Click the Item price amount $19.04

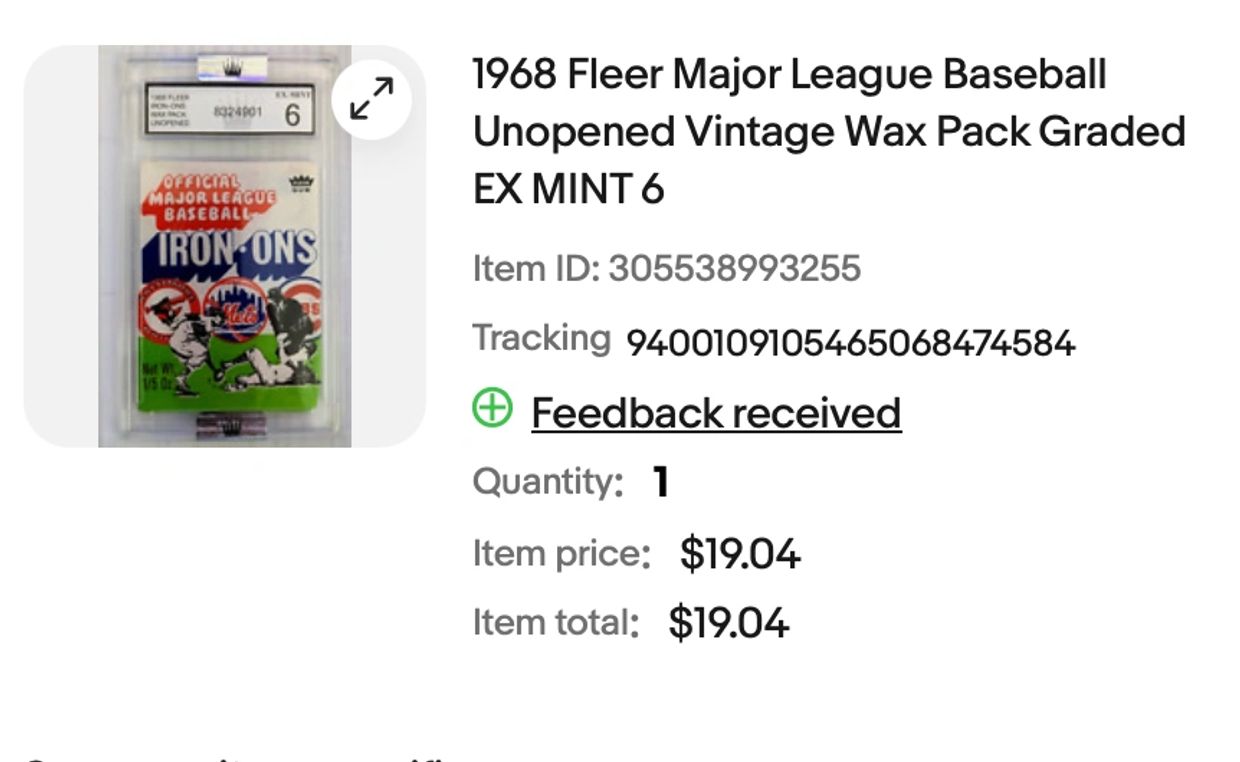coord(740,553)
